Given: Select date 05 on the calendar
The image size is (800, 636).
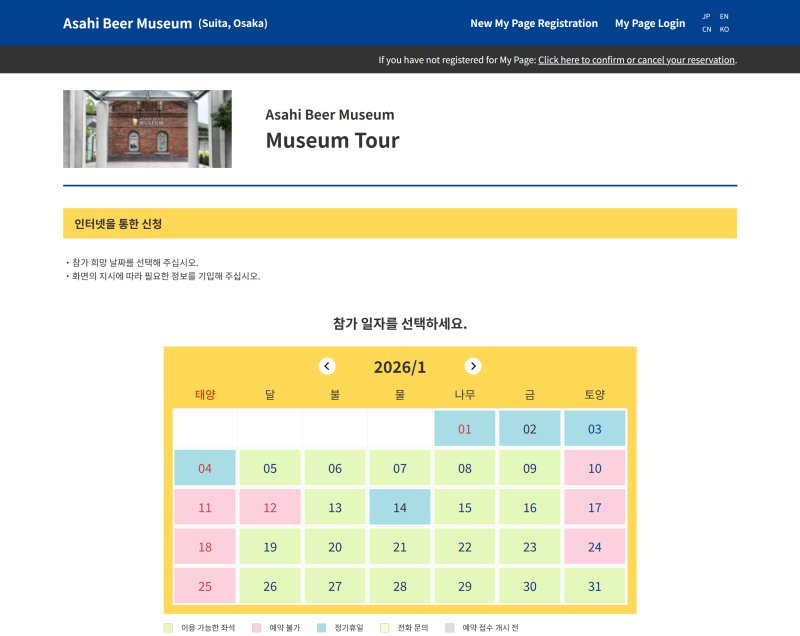Looking at the screenshot, I should point(270,468).
